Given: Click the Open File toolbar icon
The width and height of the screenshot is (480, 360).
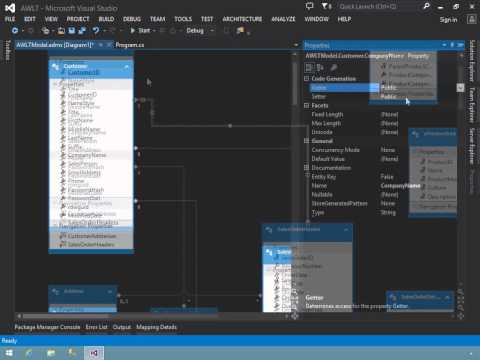Looking at the screenshot, I should click(61, 31).
